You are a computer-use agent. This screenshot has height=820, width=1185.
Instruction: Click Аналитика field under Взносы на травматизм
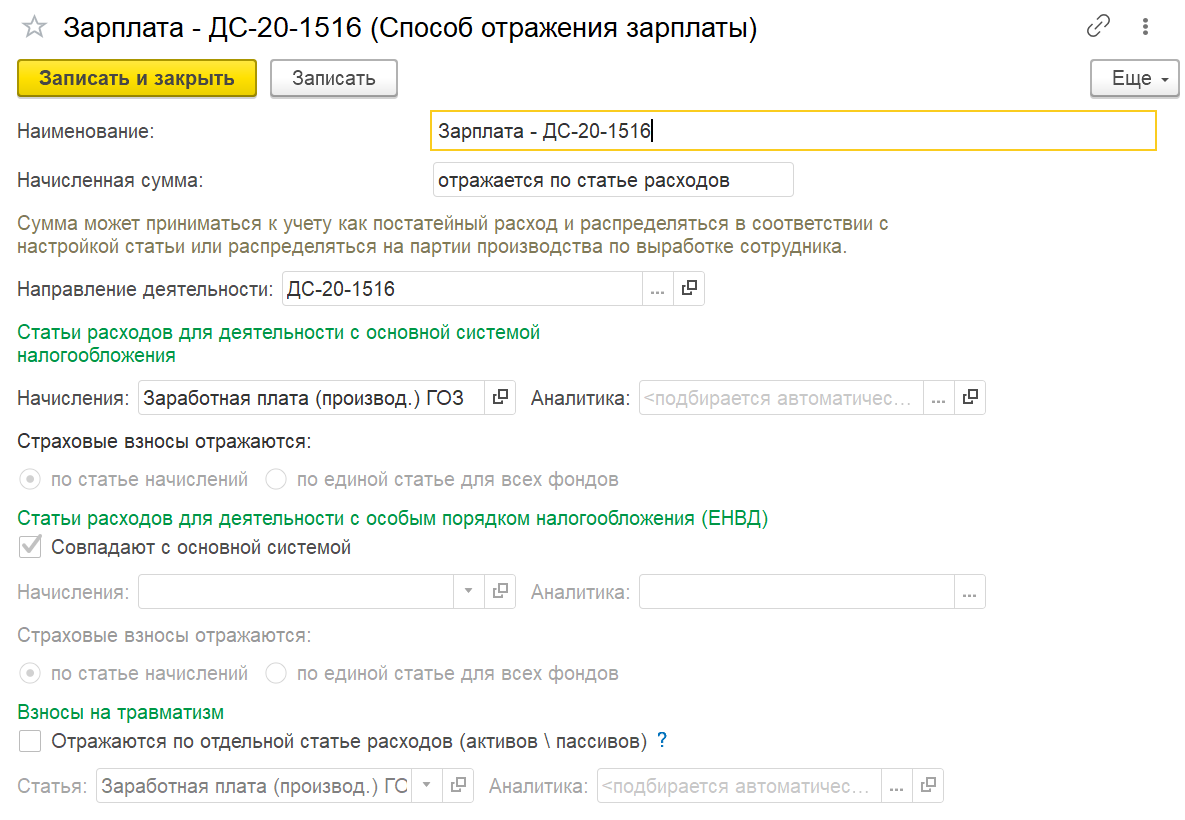coord(739,786)
